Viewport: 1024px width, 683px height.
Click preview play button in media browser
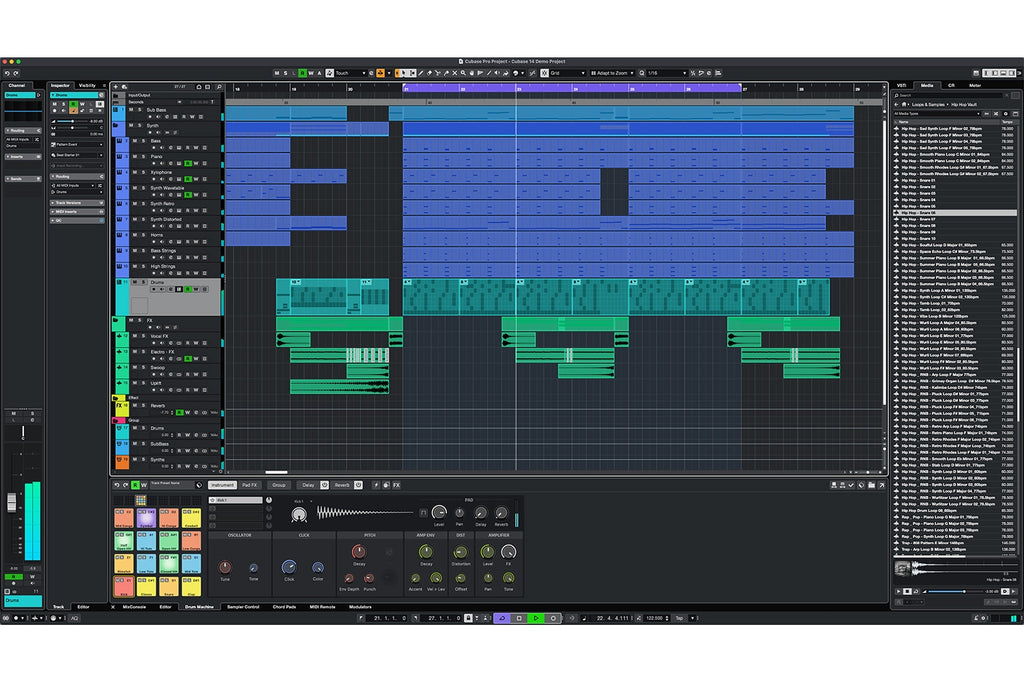coord(898,591)
